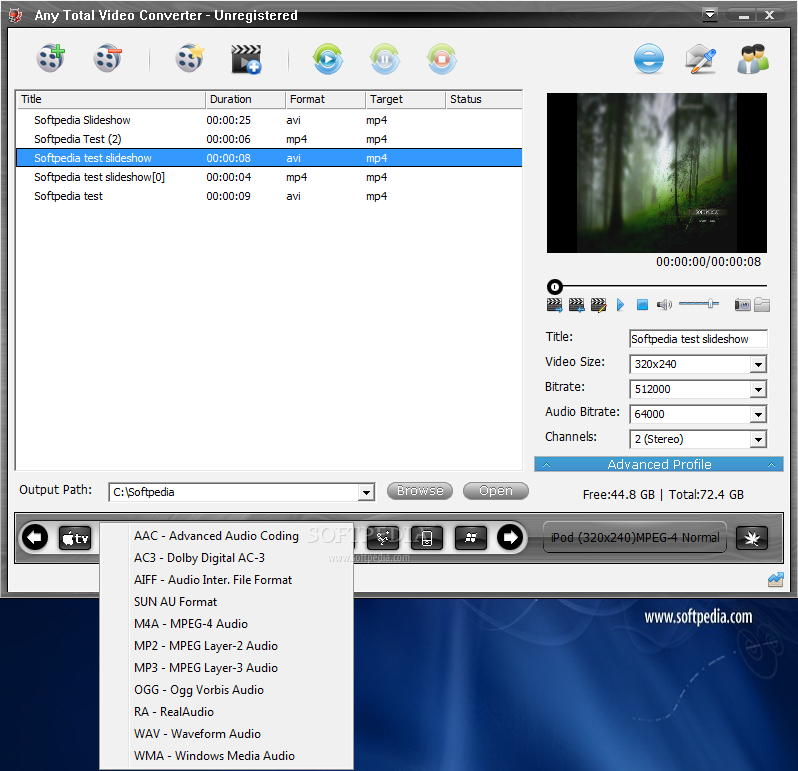798x771 pixels.
Task: Click the clapperboard with left arrow icon
Action: pyautogui.click(x=576, y=305)
